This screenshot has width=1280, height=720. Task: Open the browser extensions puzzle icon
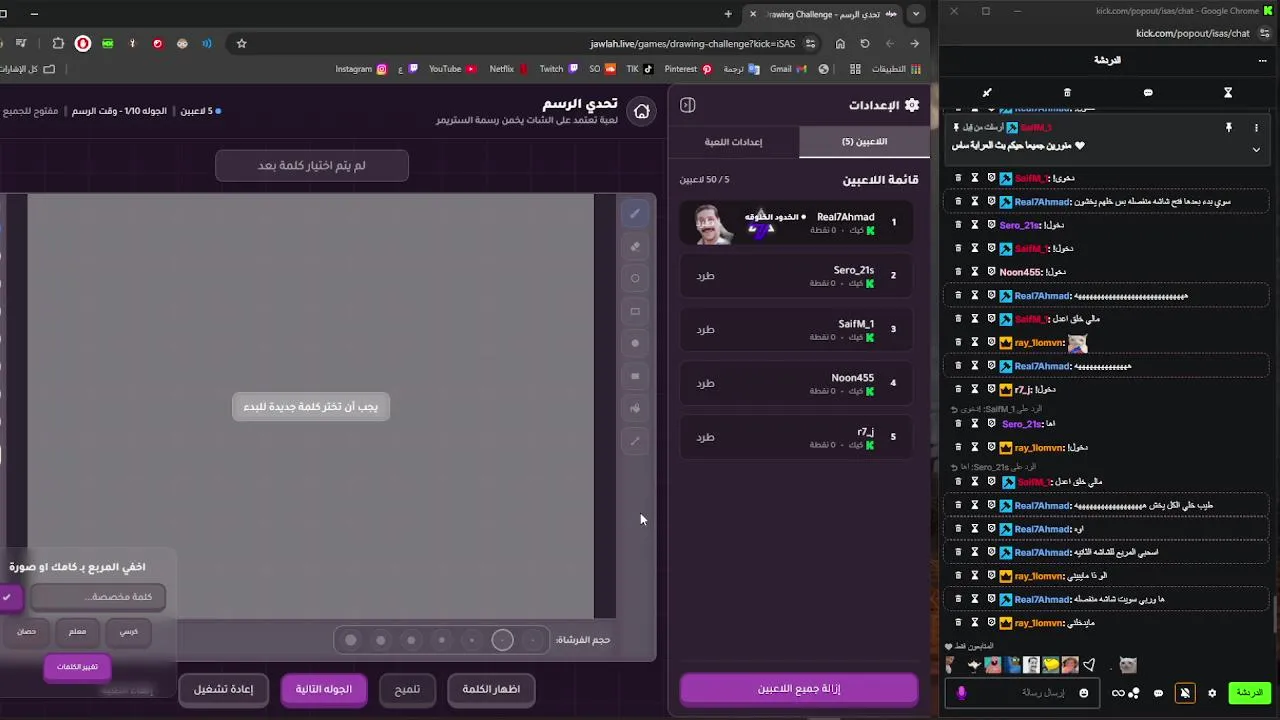[x=58, y=43]
